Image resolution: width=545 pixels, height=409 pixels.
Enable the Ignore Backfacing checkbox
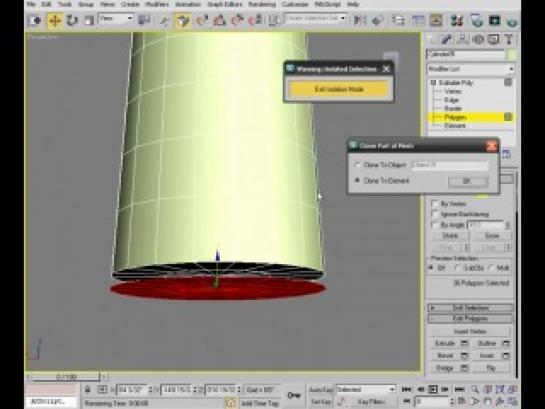click(x=434, y=214)
